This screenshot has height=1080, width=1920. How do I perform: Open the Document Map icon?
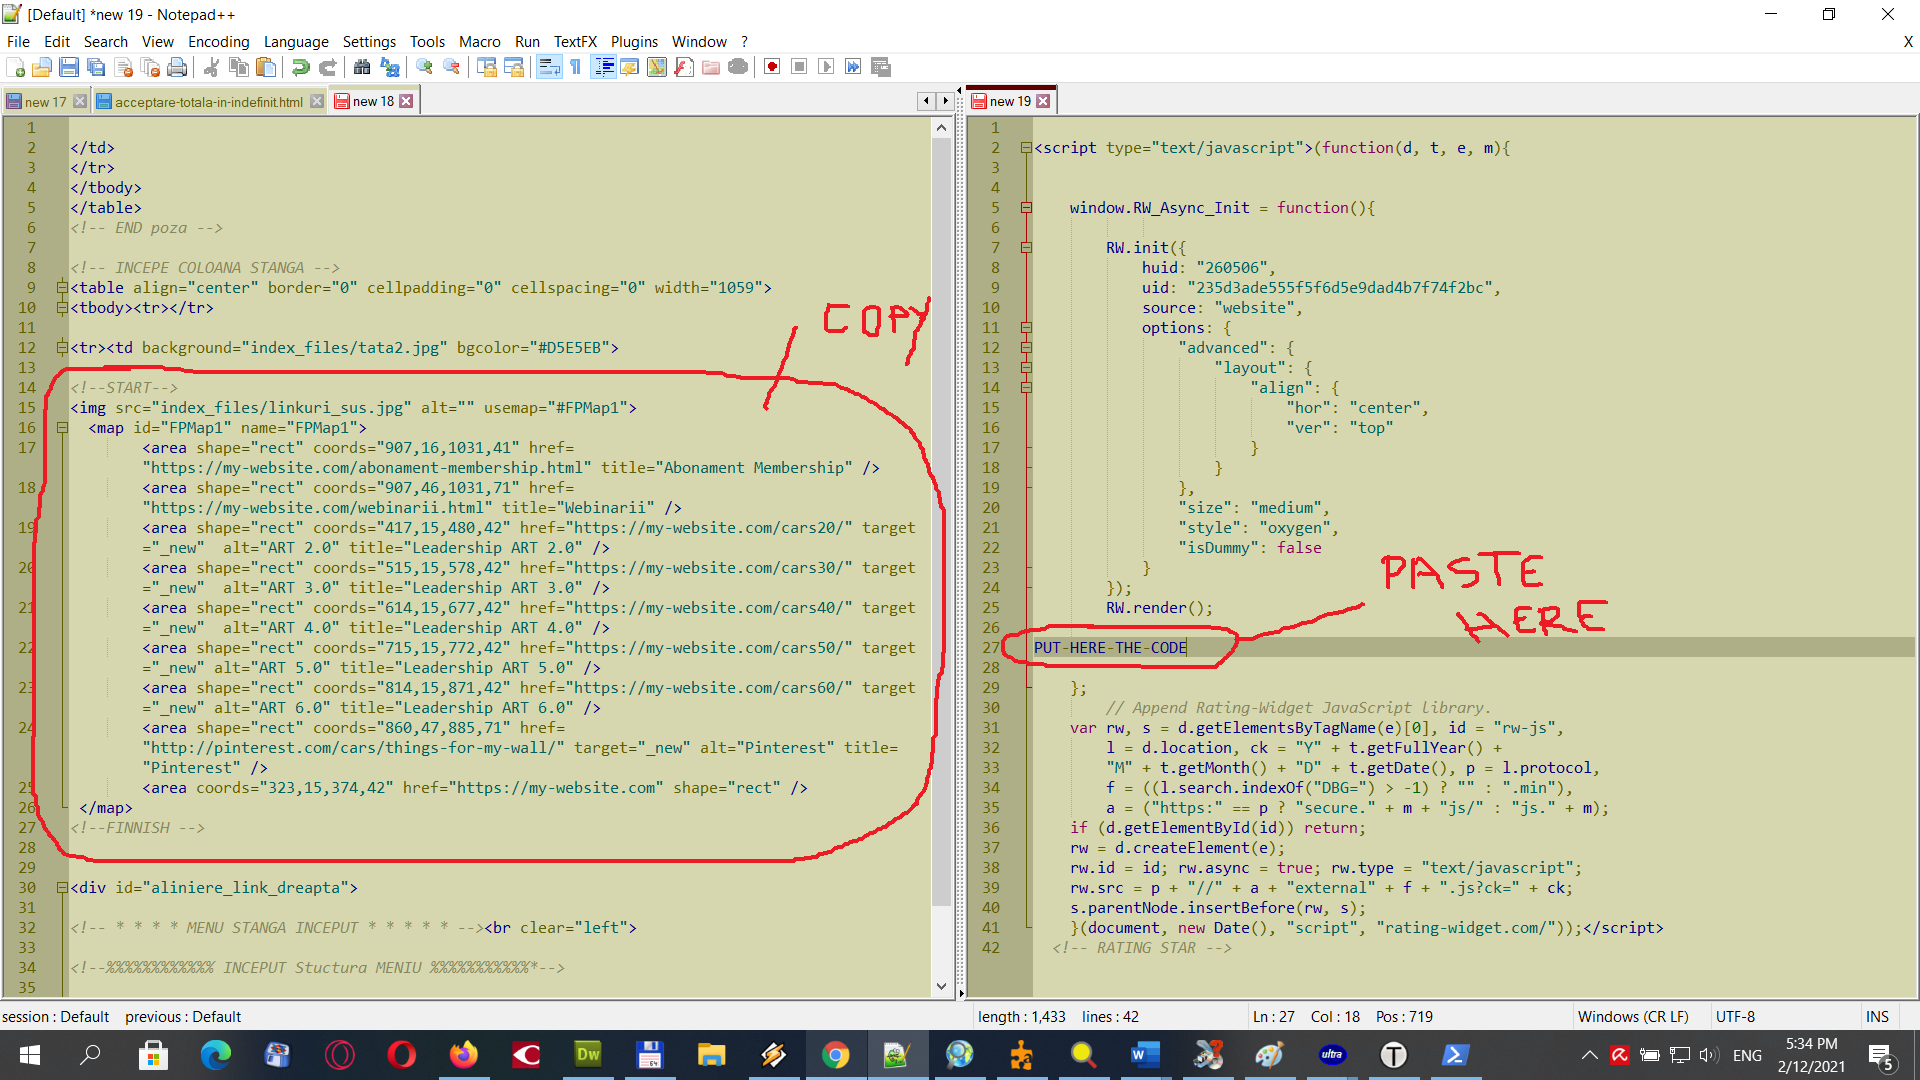657,67
